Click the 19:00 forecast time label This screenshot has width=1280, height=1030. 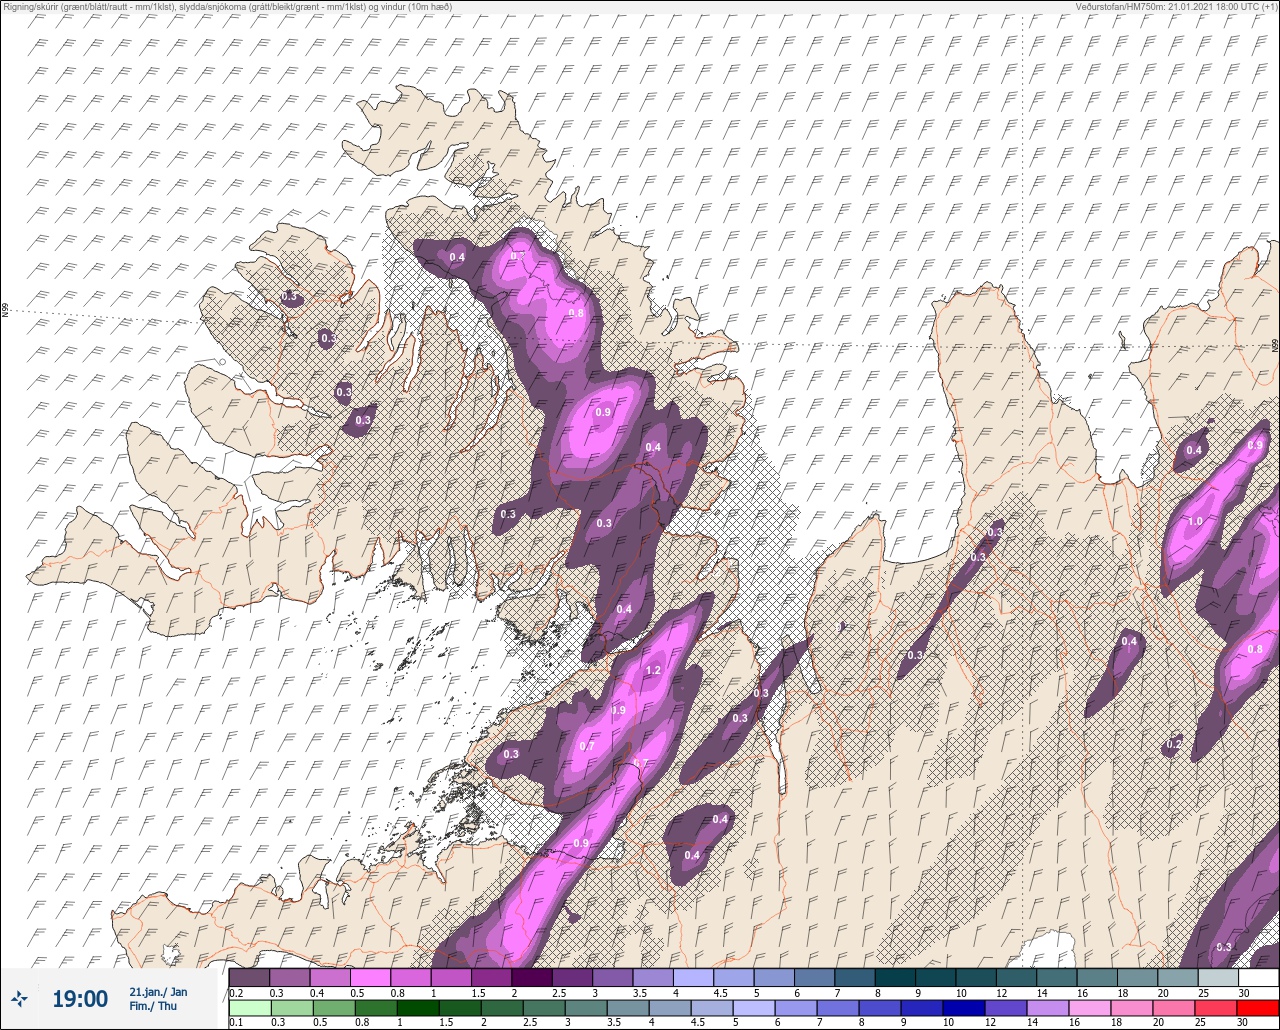pyautogui.click(x=80, y=998)
